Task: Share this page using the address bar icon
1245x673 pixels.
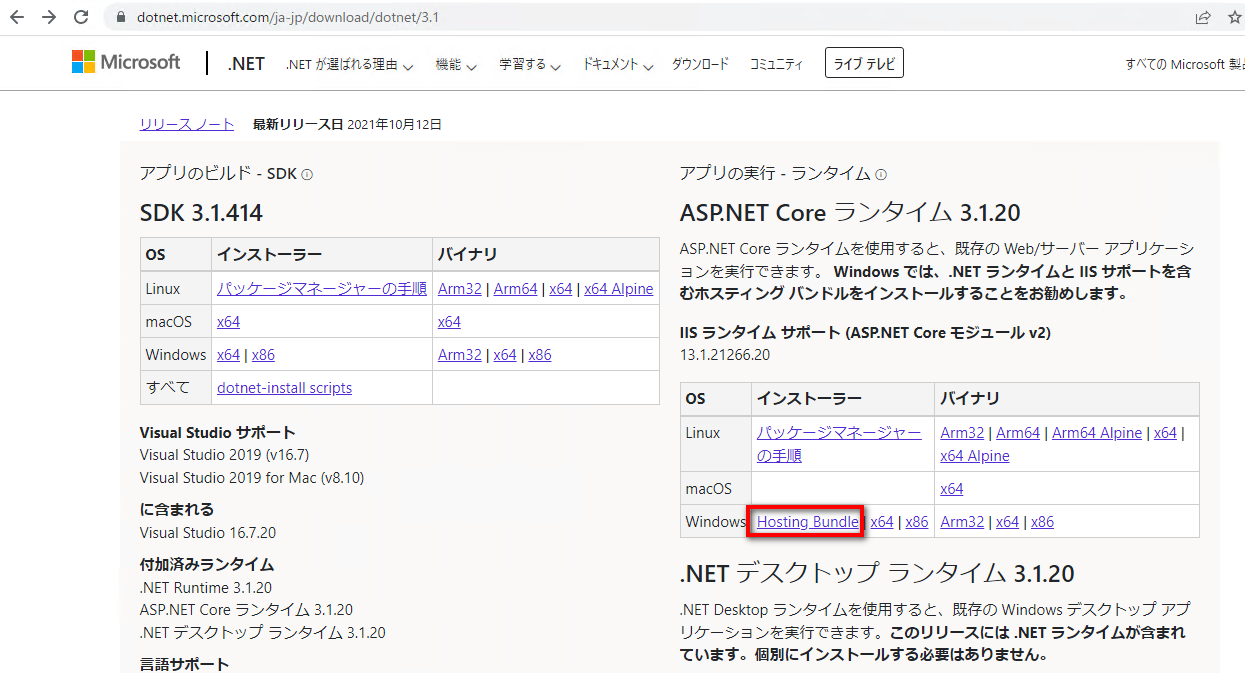Action: tap(1203, 17)
